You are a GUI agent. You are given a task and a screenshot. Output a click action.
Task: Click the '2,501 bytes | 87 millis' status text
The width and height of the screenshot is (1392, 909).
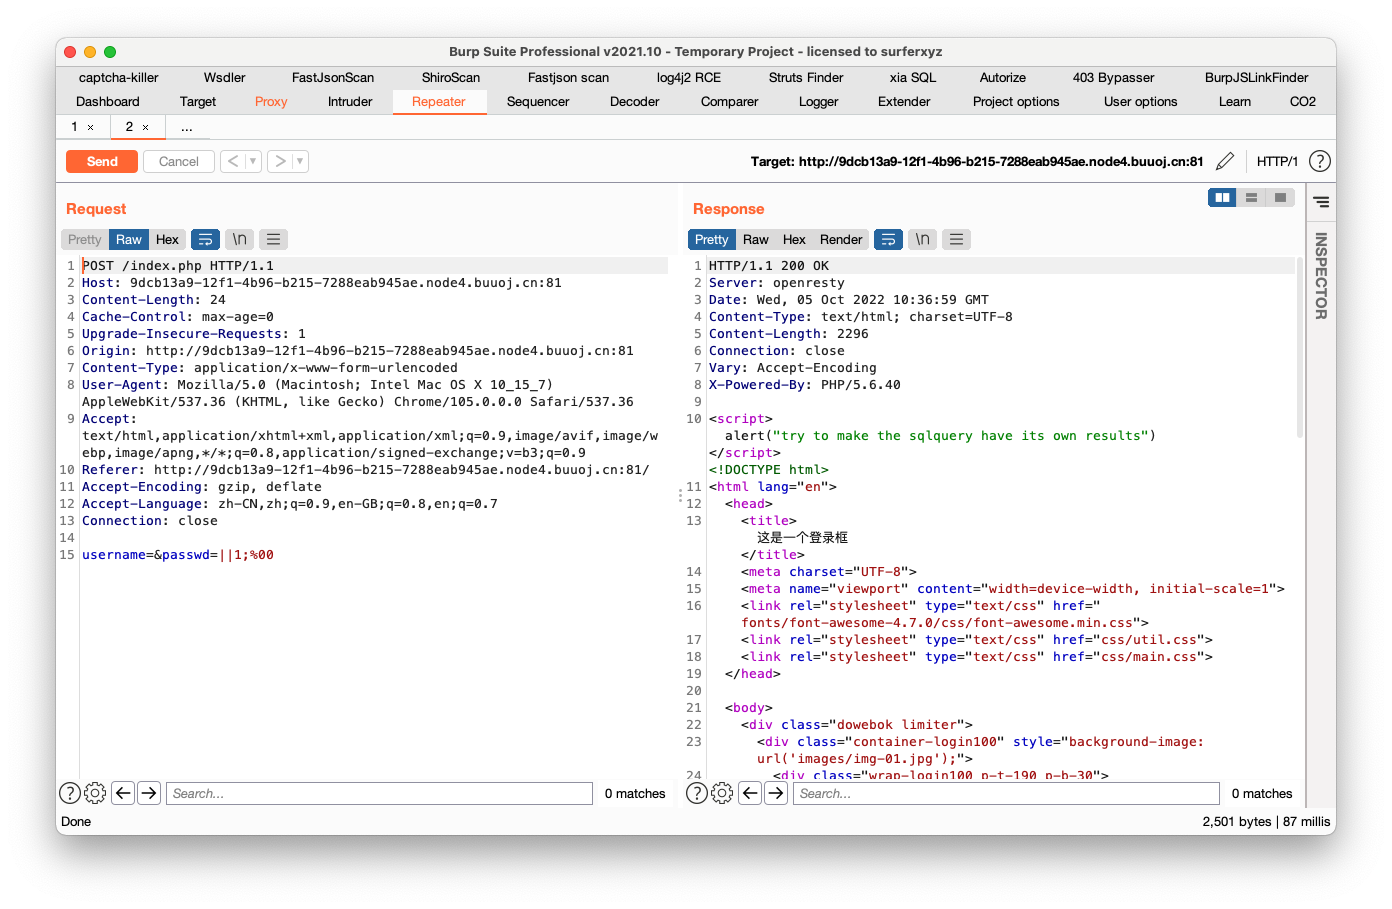[x=1267, y=821]
